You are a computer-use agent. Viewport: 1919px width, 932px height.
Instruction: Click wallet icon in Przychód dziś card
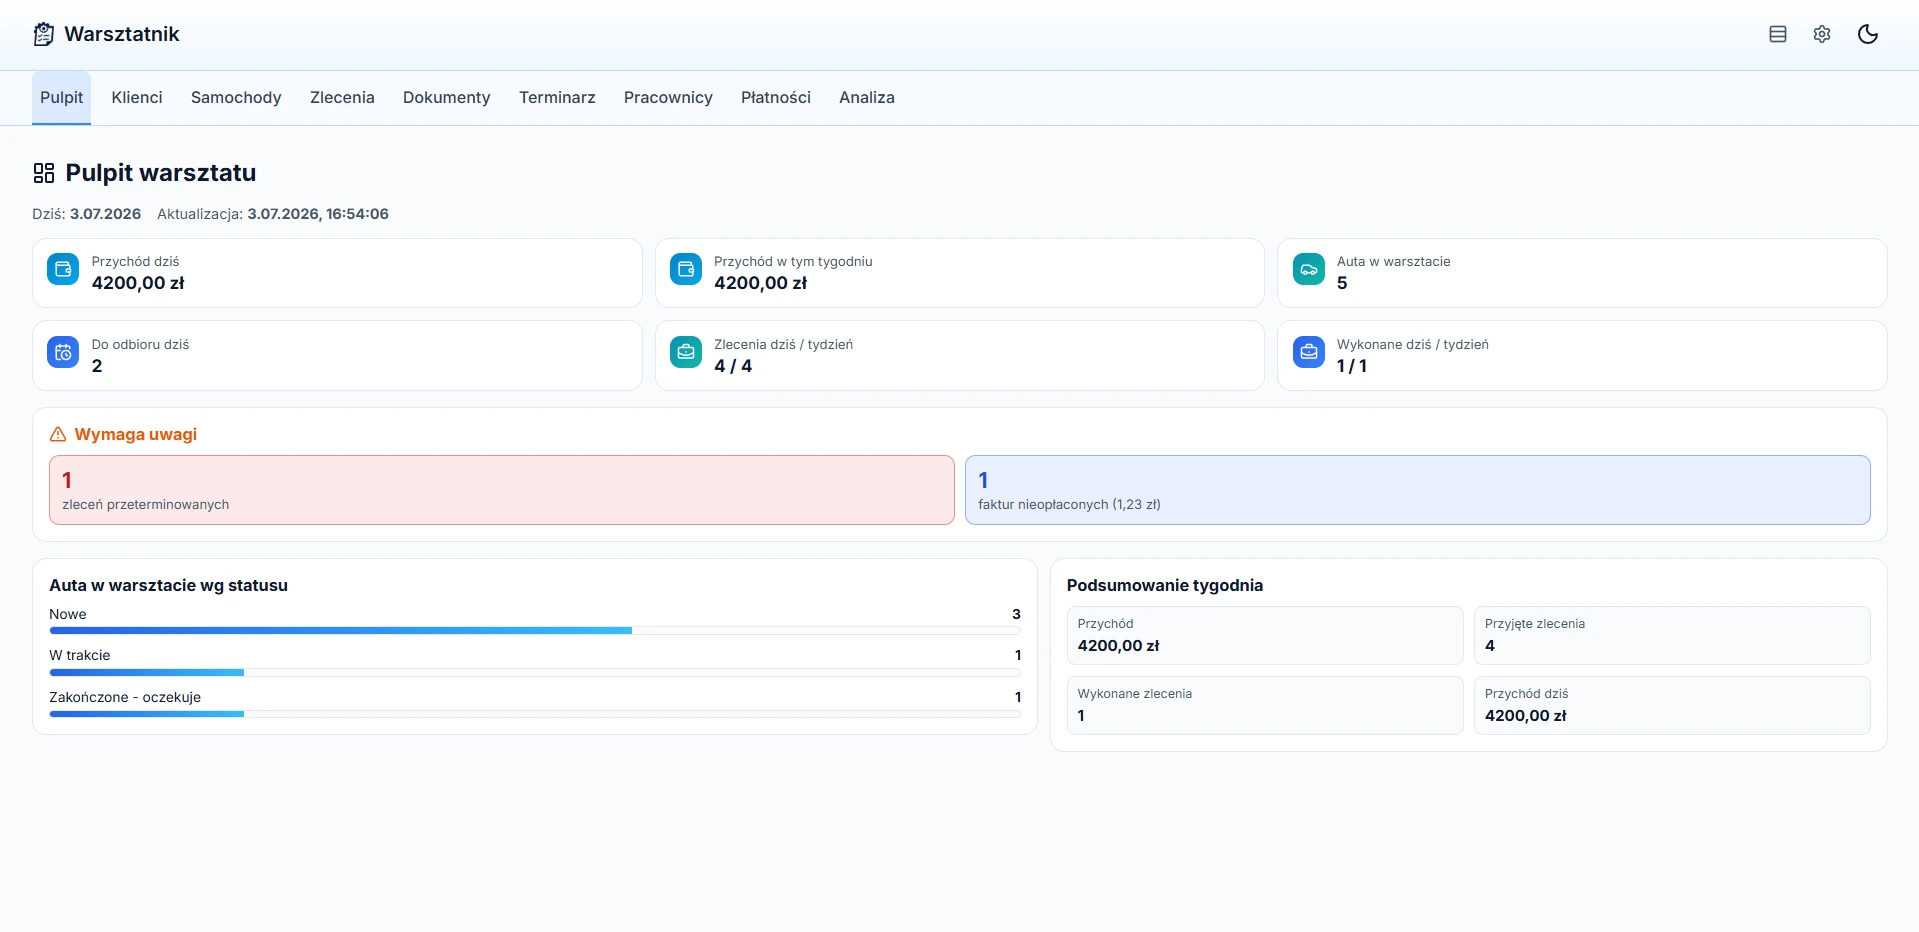coord(63,269)
